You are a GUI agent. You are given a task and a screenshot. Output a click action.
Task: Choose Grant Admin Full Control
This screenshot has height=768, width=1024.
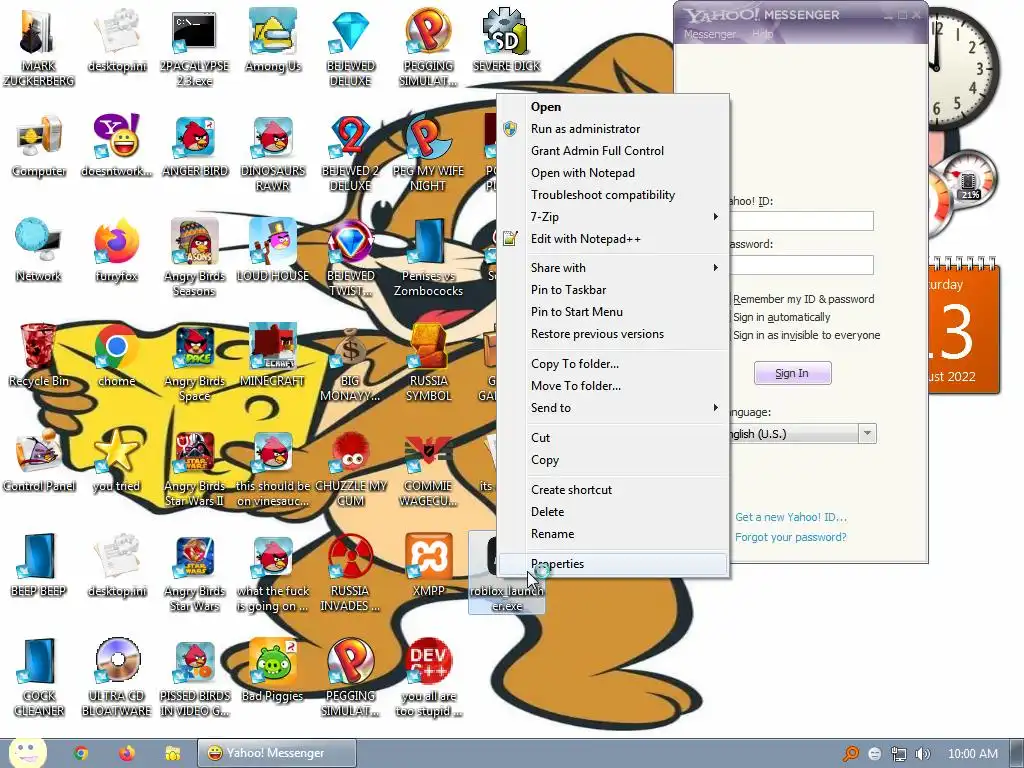coord(613,151)
